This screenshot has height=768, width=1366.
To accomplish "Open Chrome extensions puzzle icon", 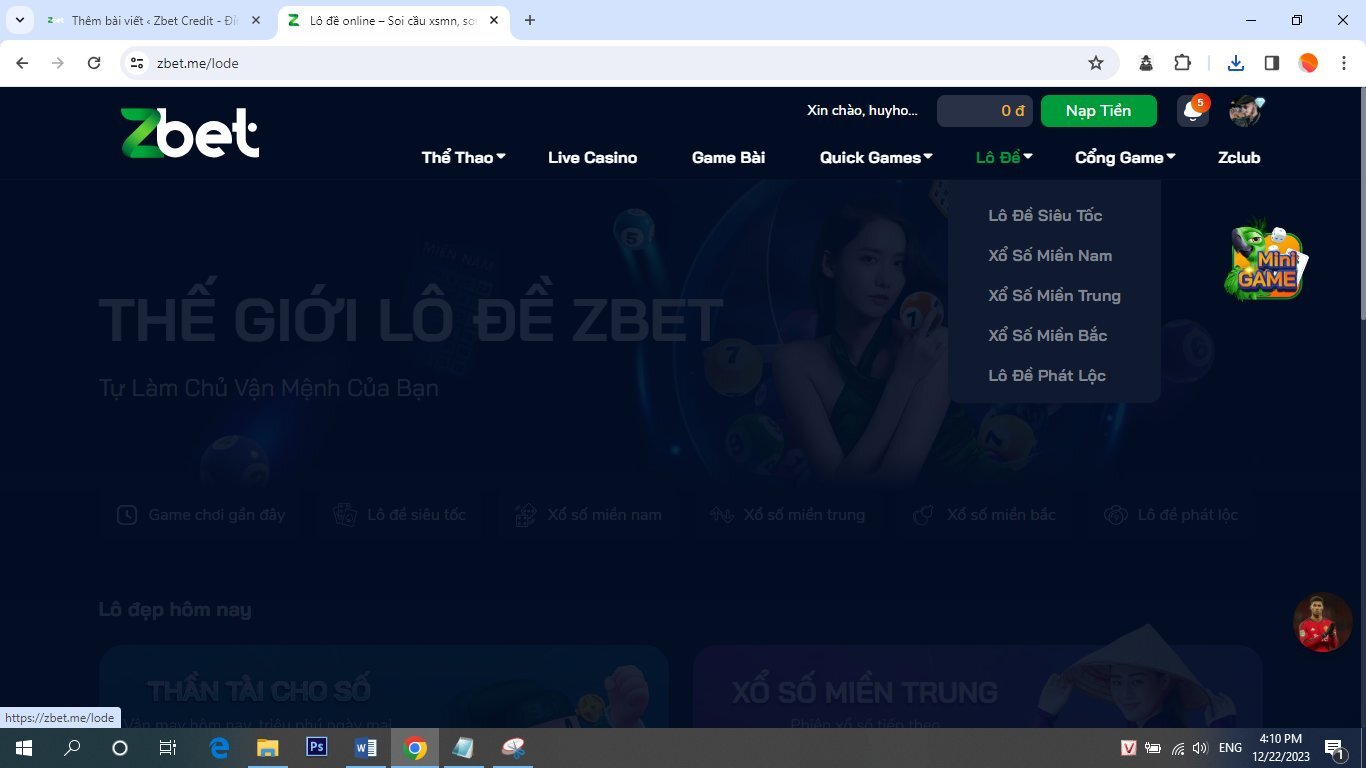I will click(x=1182, y=63).
